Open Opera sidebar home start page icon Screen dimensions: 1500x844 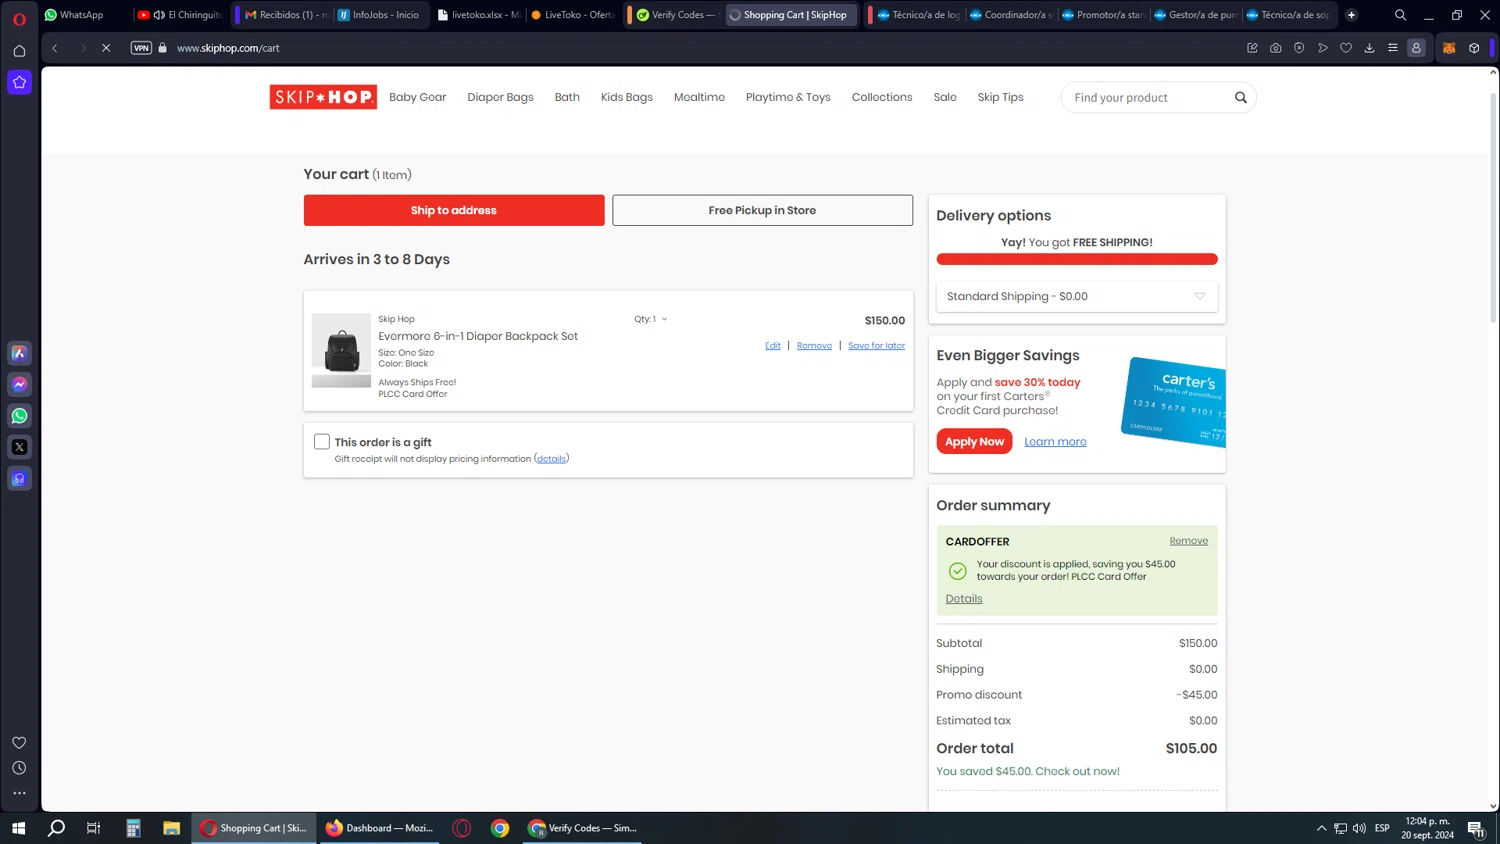19,51
